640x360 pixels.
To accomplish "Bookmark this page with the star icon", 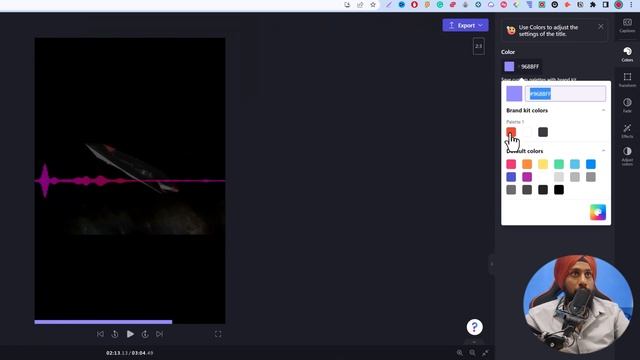I will pos(373,5).
